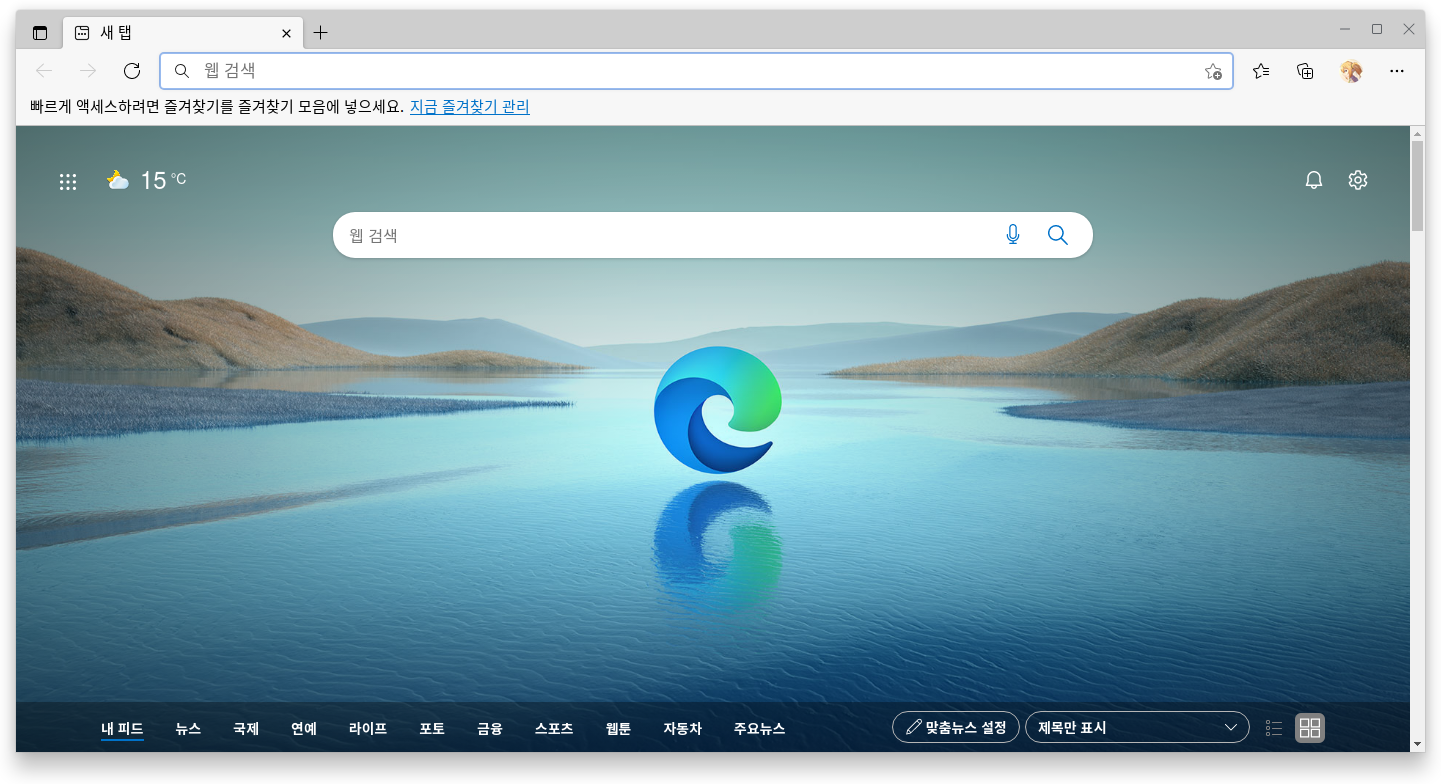The width and height of the screenshot is (1441, 784).
Task: Select the 스포츠 feed tab
Action: (x=554, y=729)
